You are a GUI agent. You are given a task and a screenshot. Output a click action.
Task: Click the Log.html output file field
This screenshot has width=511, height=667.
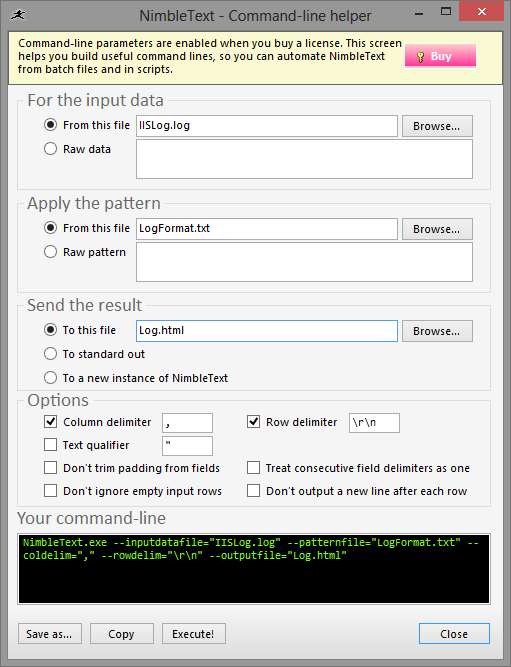(x=267, y=331)
